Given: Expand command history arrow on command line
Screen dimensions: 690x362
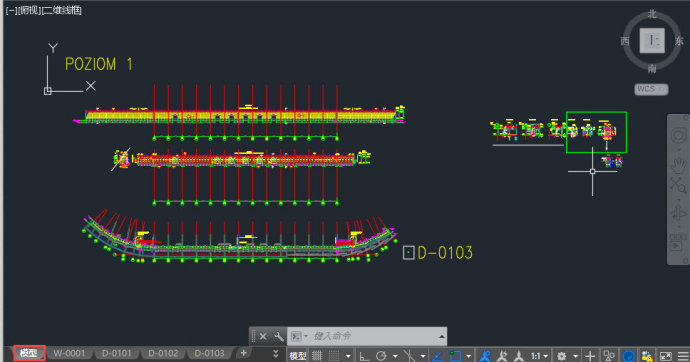Looking at the screenshot, I should [x=441, y=336].
